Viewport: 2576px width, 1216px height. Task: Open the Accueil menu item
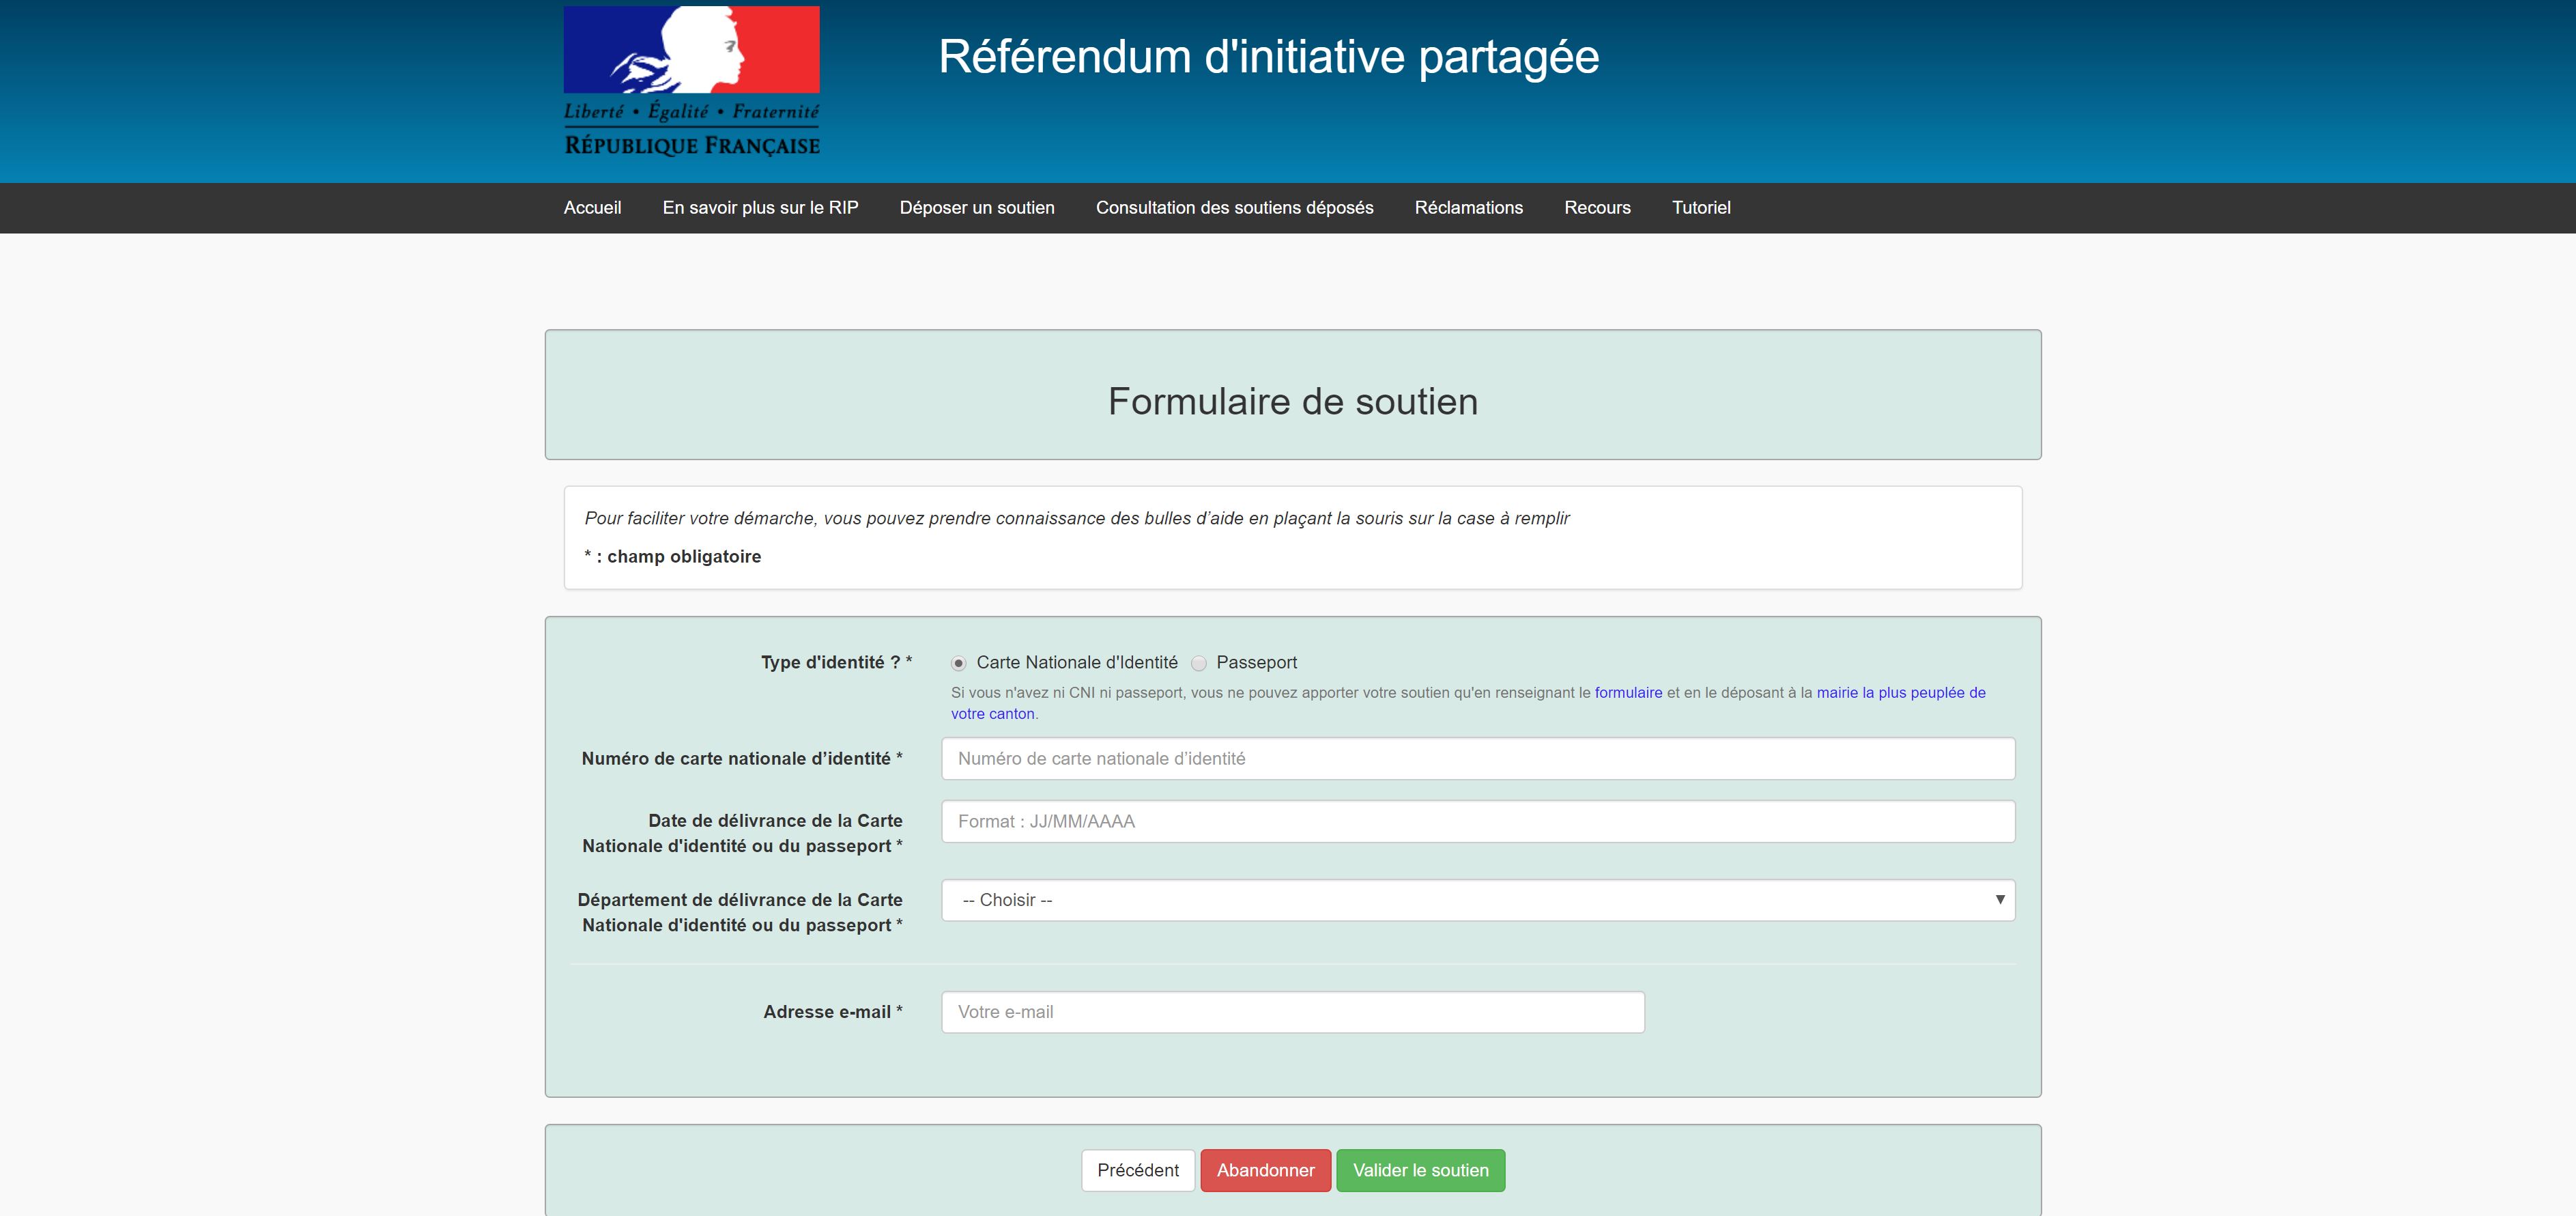592,208
